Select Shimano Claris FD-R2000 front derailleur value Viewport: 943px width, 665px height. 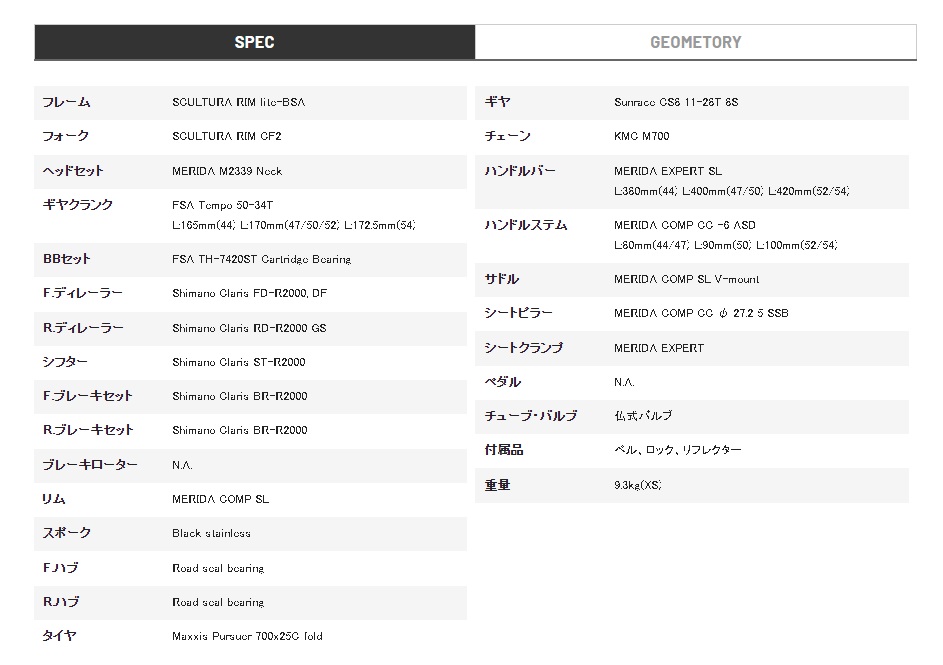(x=249, y=294)
